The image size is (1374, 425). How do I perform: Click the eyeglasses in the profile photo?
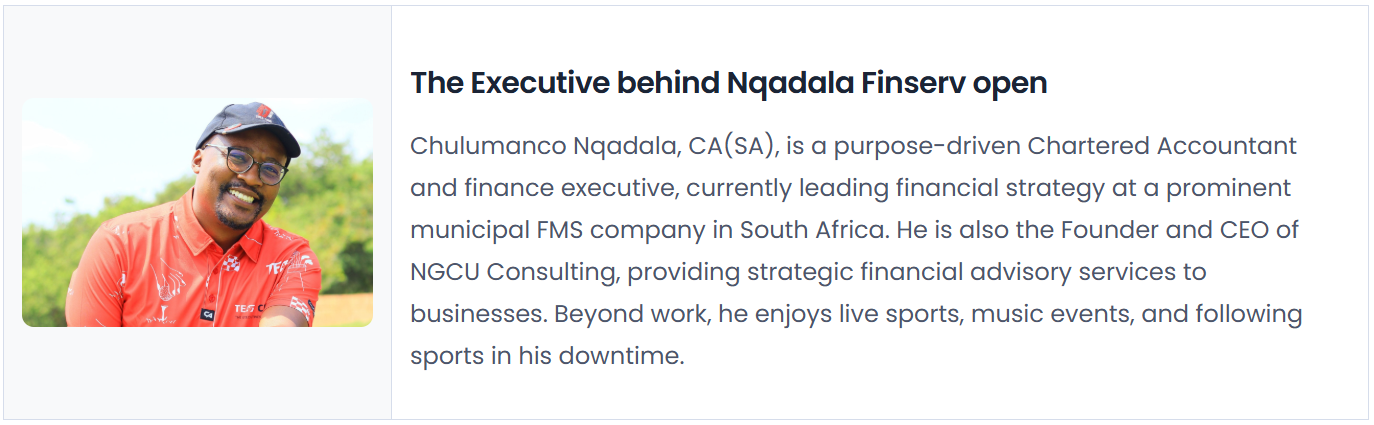coord(245,163)
